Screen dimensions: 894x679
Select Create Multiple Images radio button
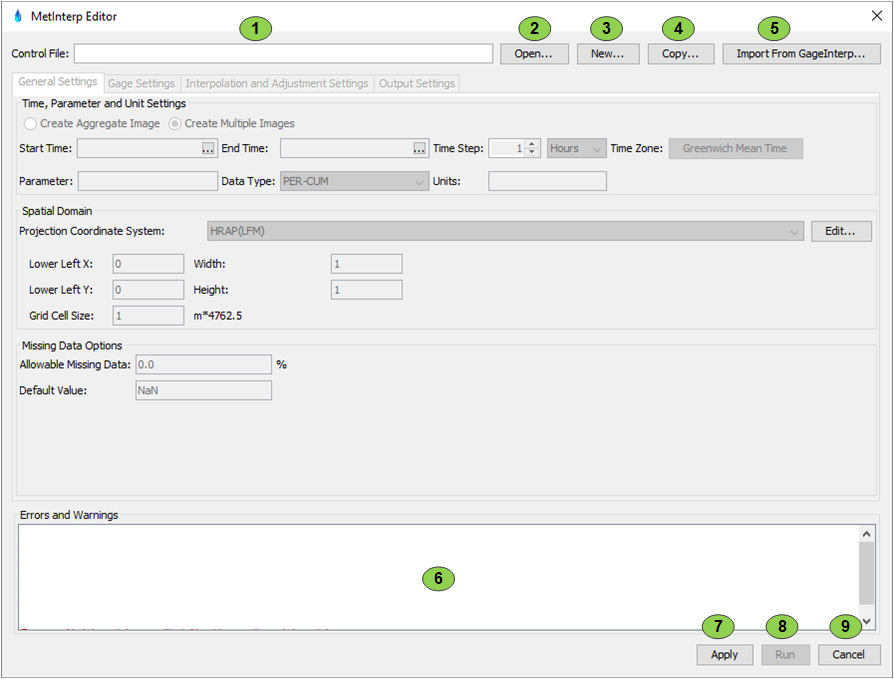[175, 124]
